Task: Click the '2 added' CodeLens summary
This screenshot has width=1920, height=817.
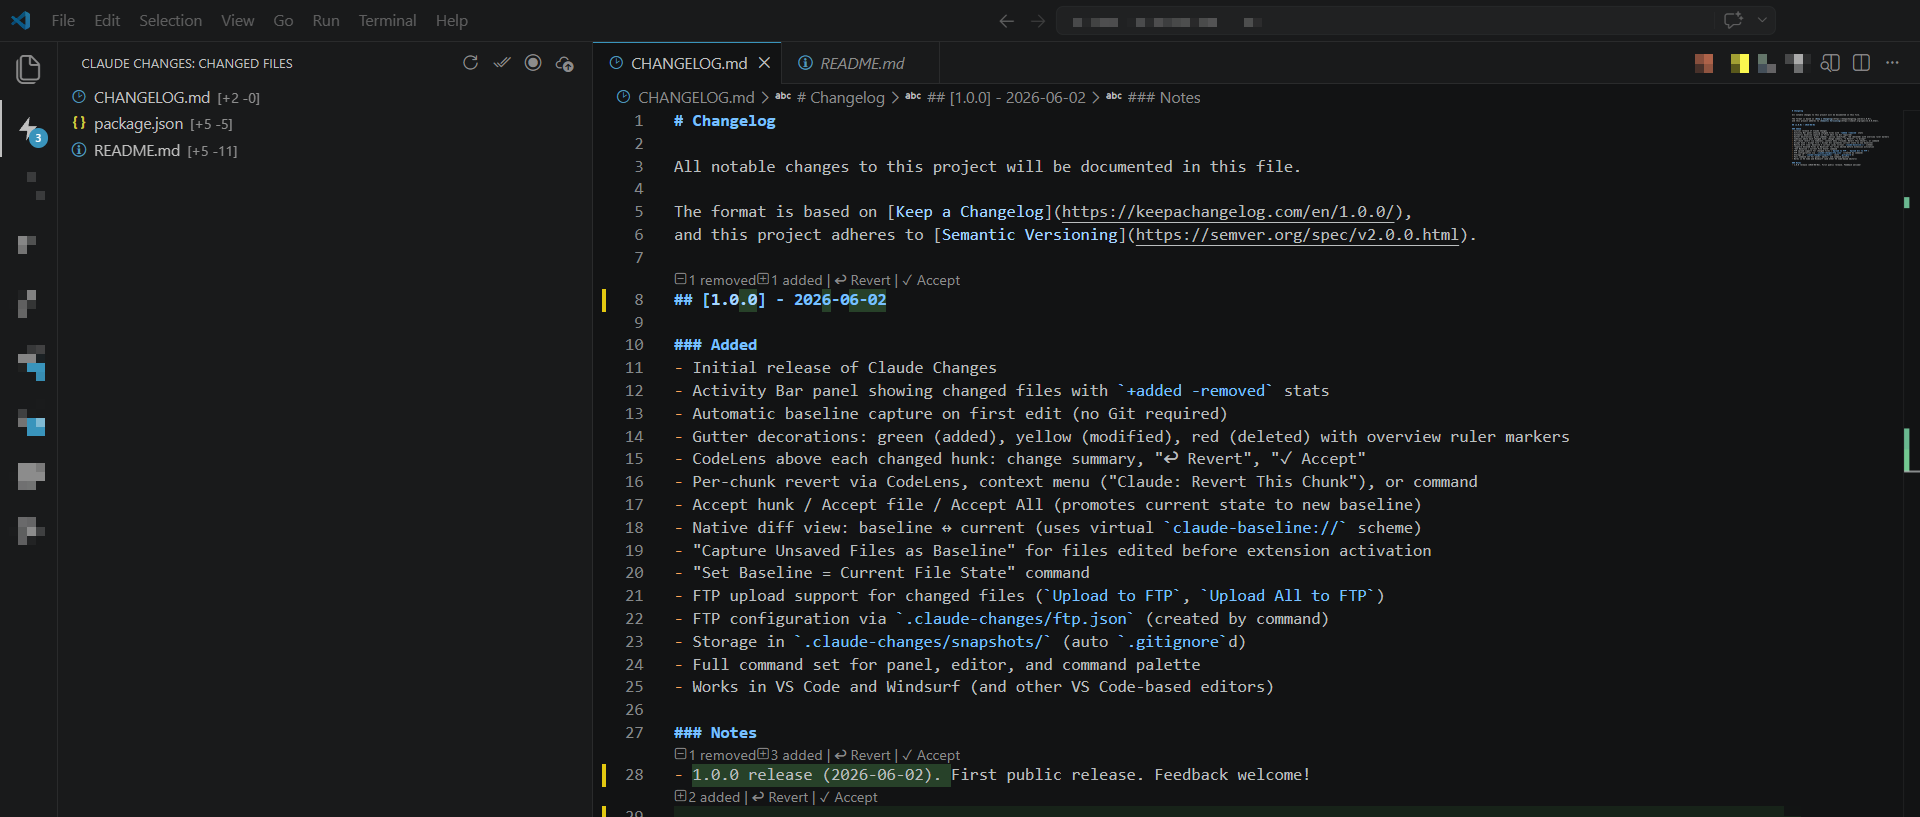Action: [707, 797]
